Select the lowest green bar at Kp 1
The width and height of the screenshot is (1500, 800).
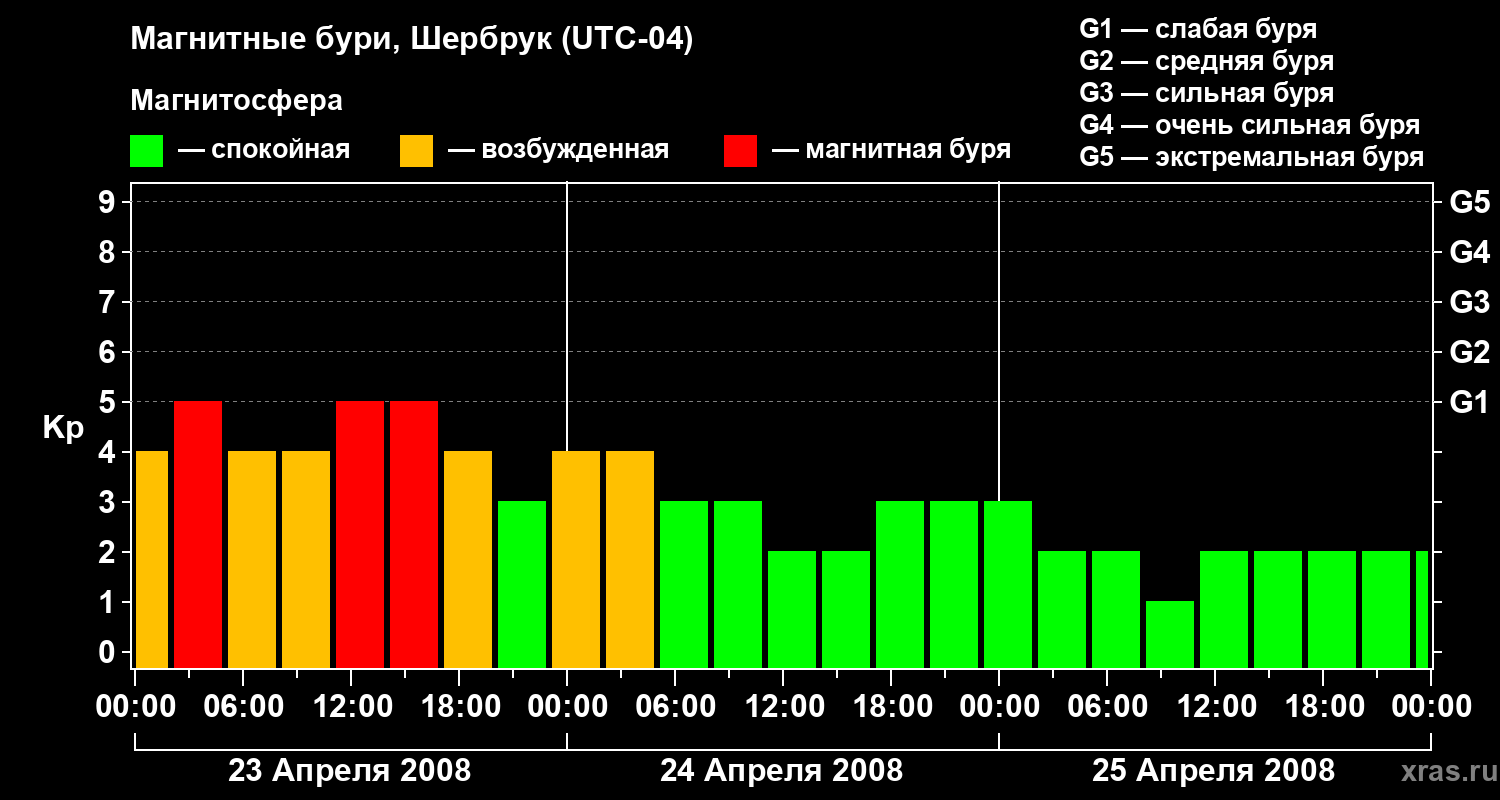[x=1170, y=634]
